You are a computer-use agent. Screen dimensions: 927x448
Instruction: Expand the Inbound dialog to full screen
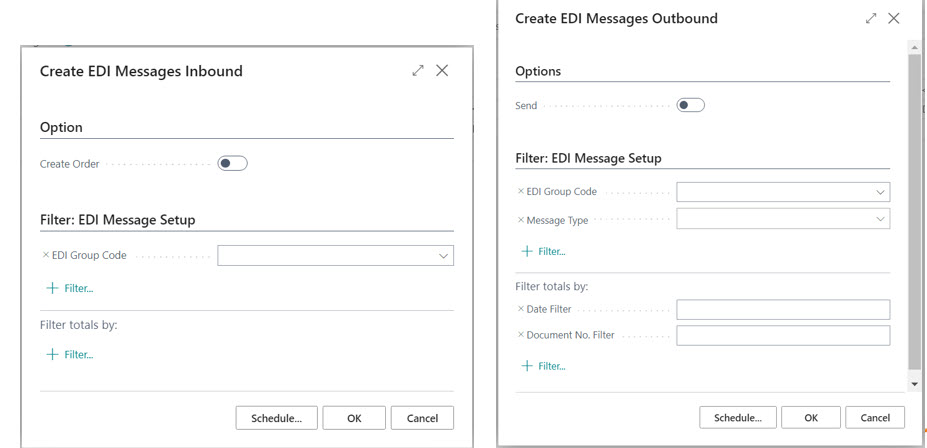coord(418,72)
